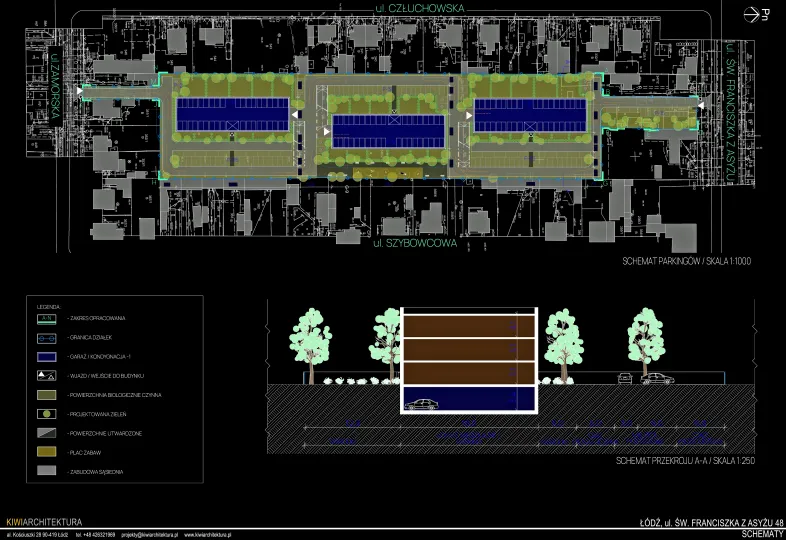786x540 pixels.
Task: Click the Projektowana Zieleń legend icon
Action: [x=48, y=413]
